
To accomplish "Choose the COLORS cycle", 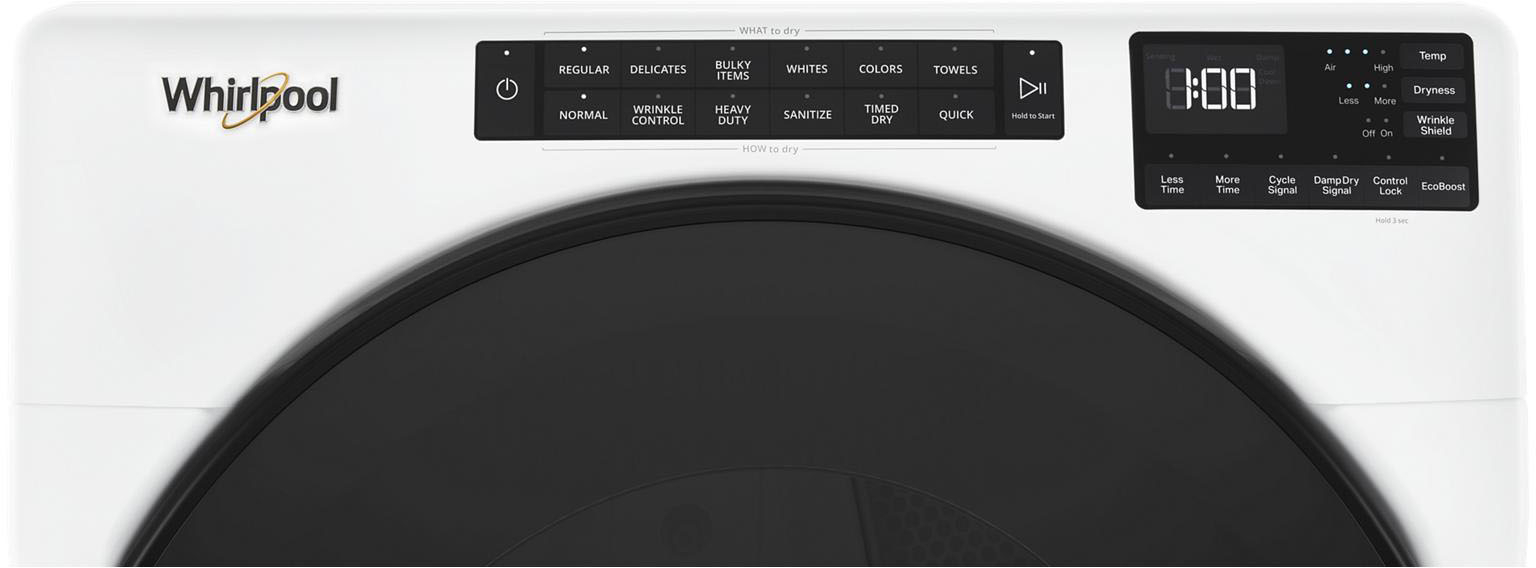I will click(x=881, y=65).
